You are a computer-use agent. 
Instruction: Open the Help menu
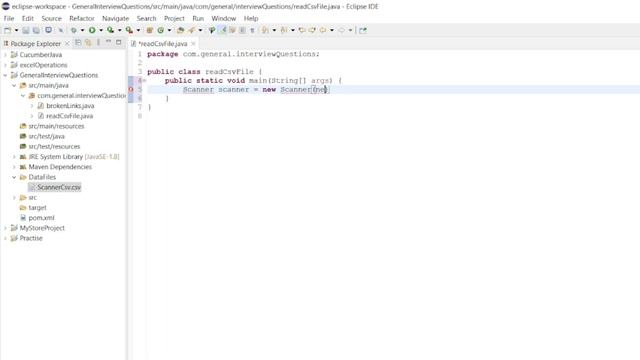tap(251, 18)
